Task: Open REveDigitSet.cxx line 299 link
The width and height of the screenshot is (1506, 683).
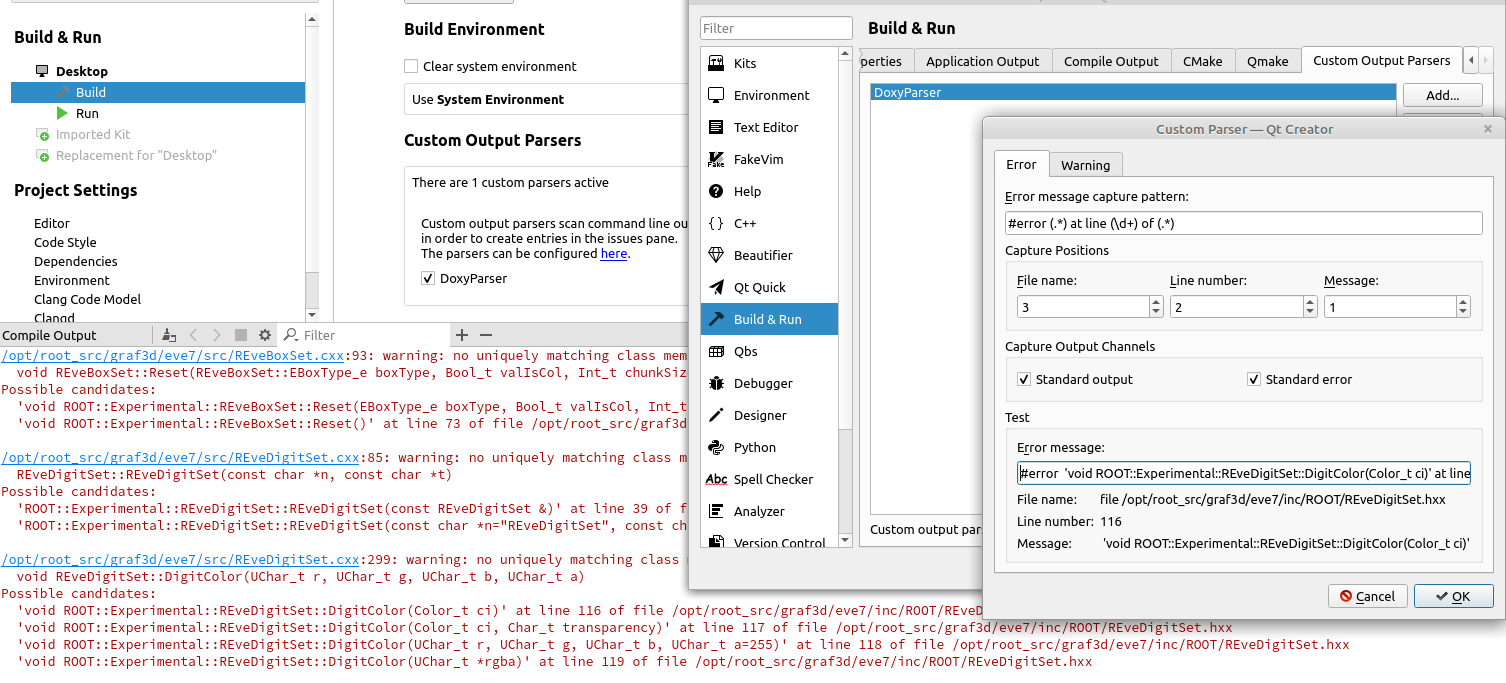Action: point(180,559)
